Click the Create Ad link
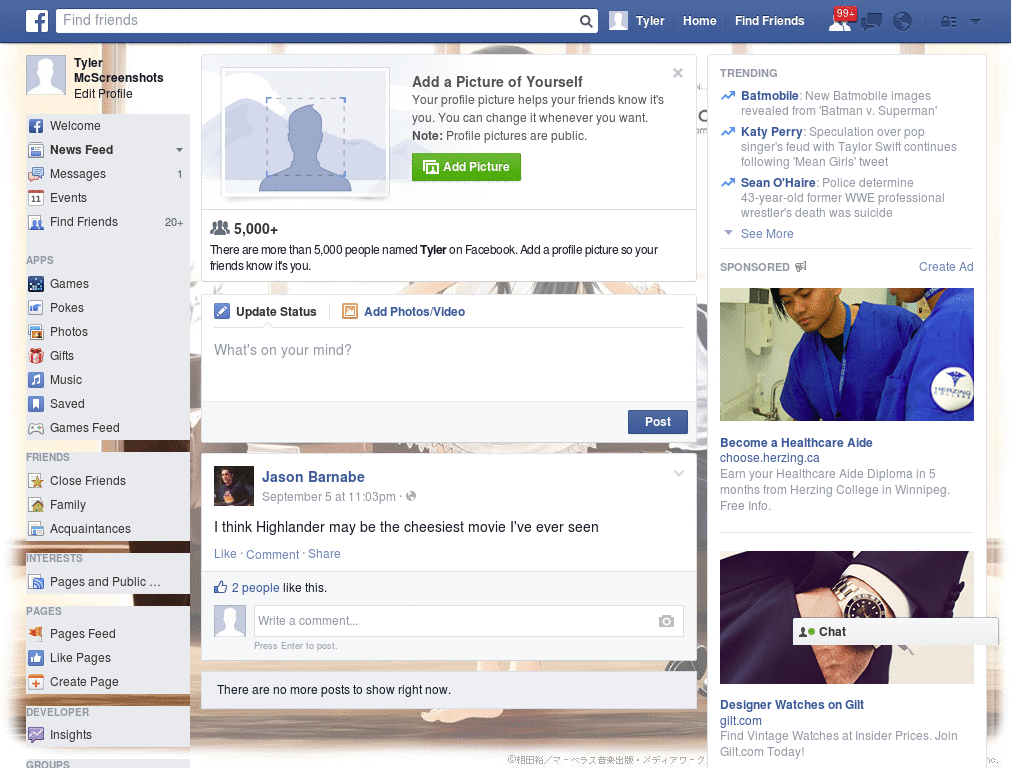Image resolution: width=1024 pixels, height=768 pixels. point(946,266)
